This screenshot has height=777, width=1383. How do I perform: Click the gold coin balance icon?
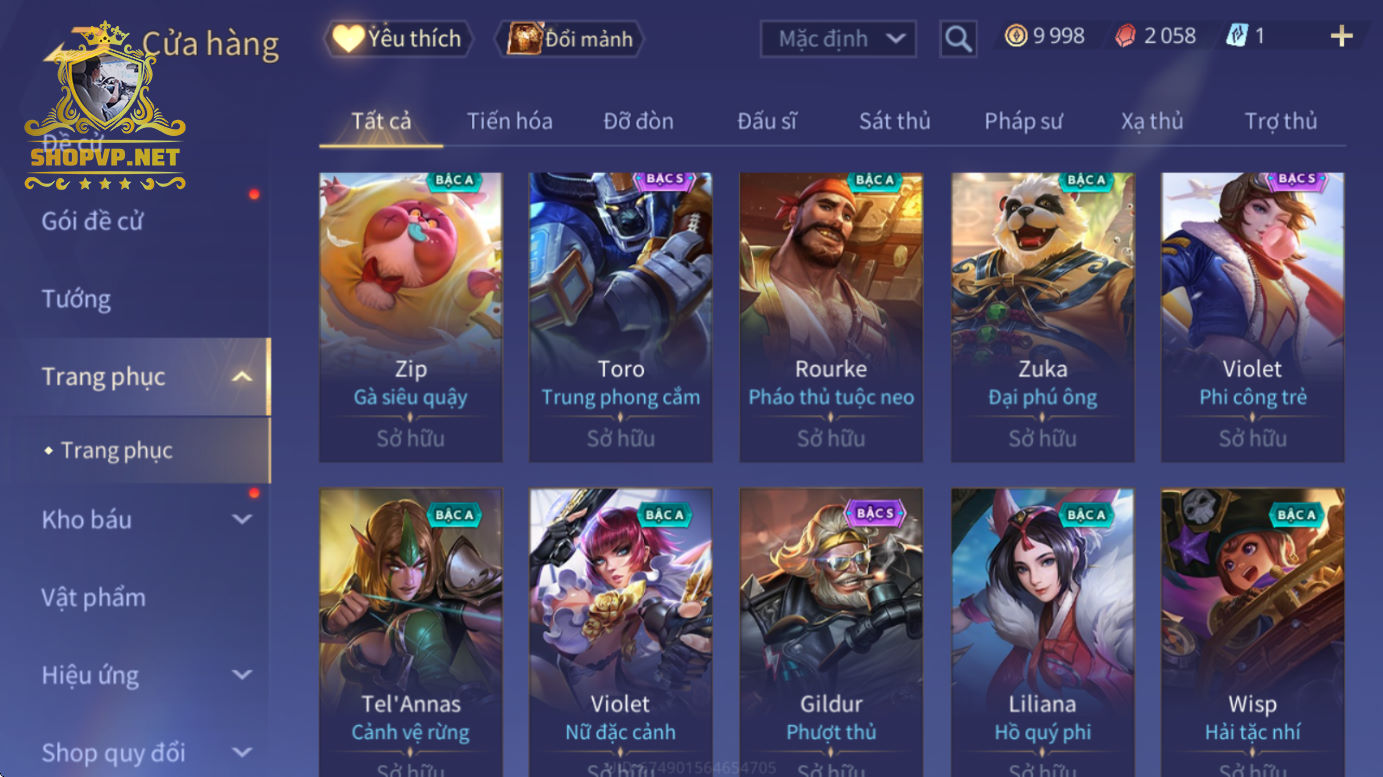pyautogui.click(x=1016, y=37)
